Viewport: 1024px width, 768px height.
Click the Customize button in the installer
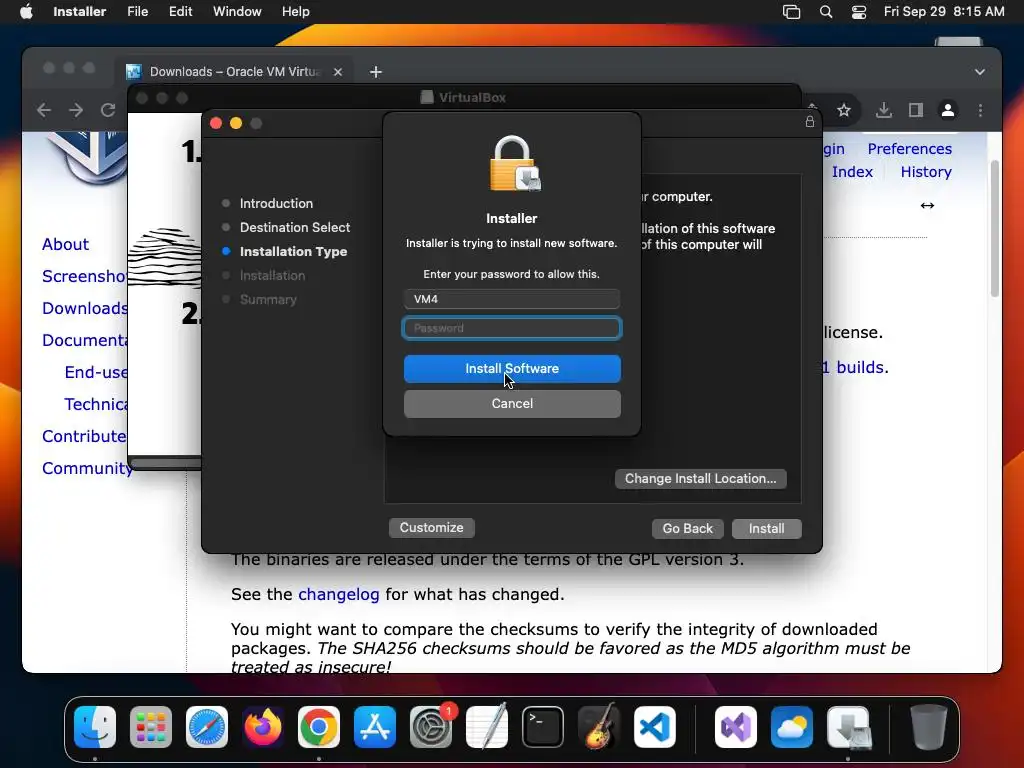click(x=432, y=528)
